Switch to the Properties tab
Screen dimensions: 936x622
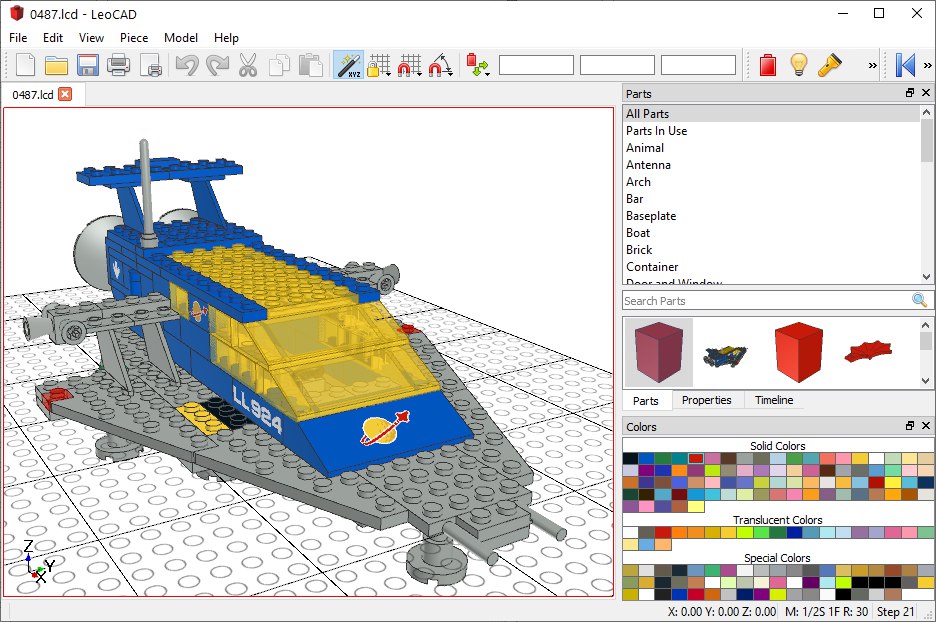coord(707,400)
